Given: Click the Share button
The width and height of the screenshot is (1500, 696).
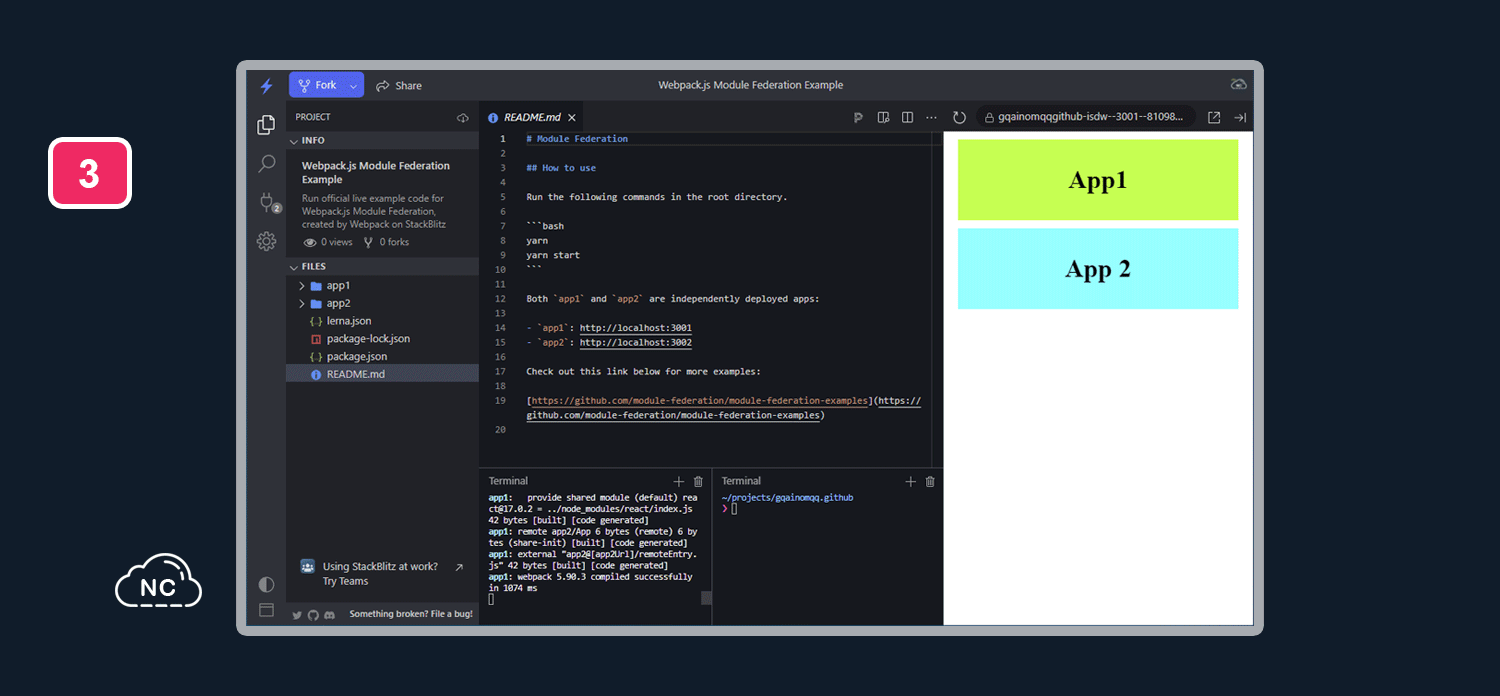Looking at the screenshot, I should pos(399,86).
